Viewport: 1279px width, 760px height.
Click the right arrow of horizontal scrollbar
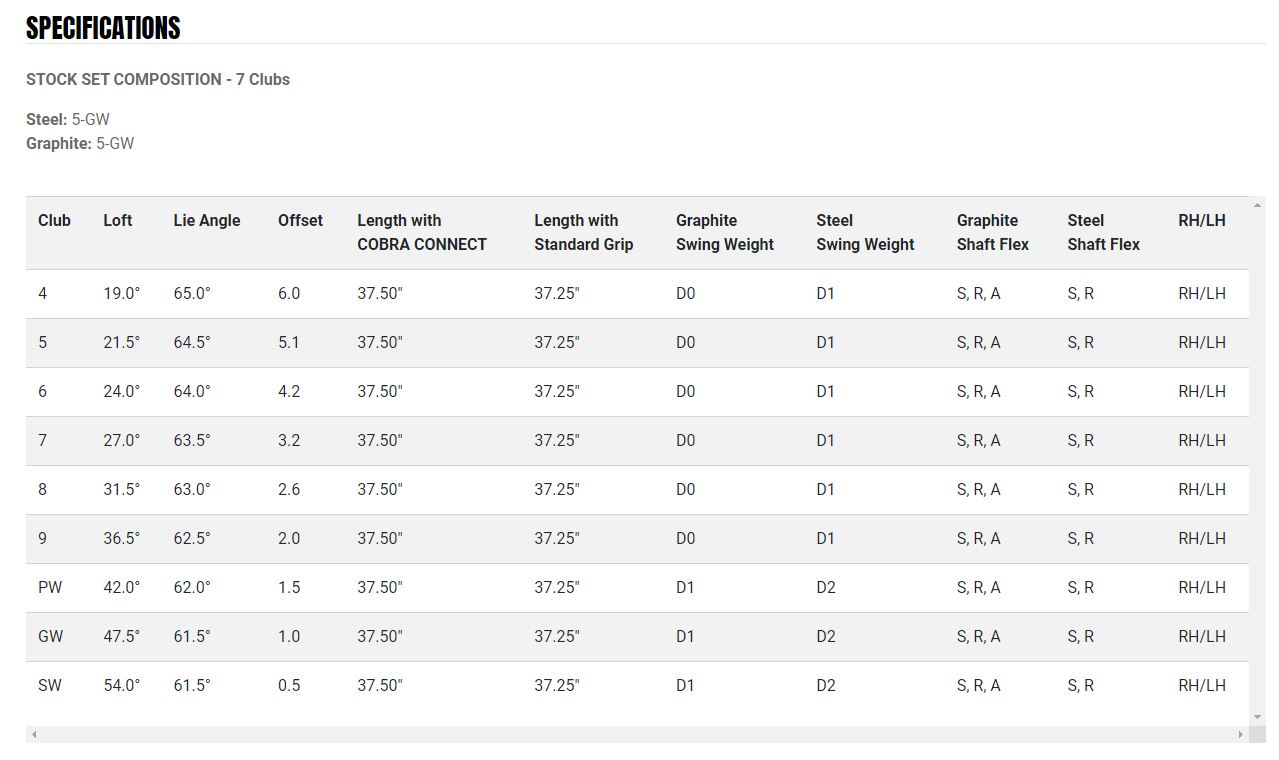pyautogui.click(x=1241, y=735)
